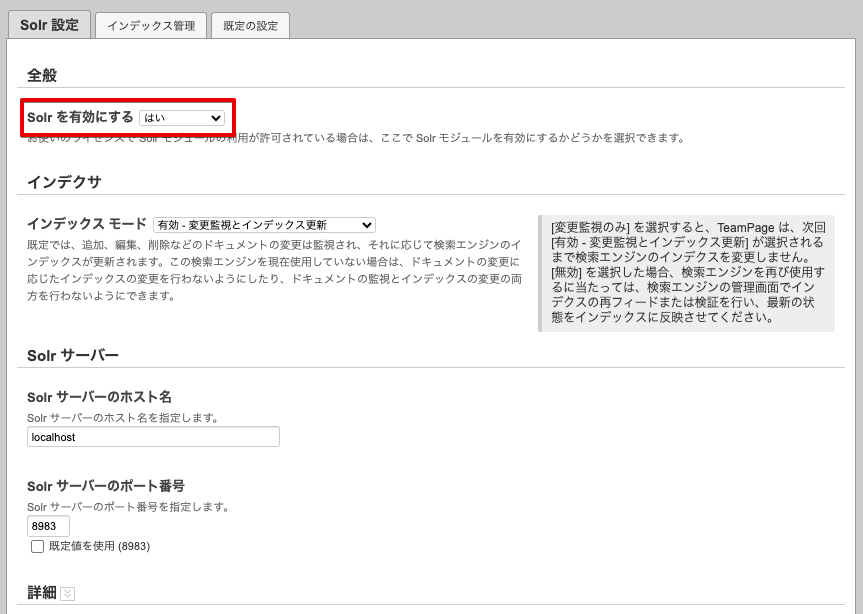Viewport: 863px width, 614px height.
Task: Click the 全般 section heading
Action: pos(42,75)
